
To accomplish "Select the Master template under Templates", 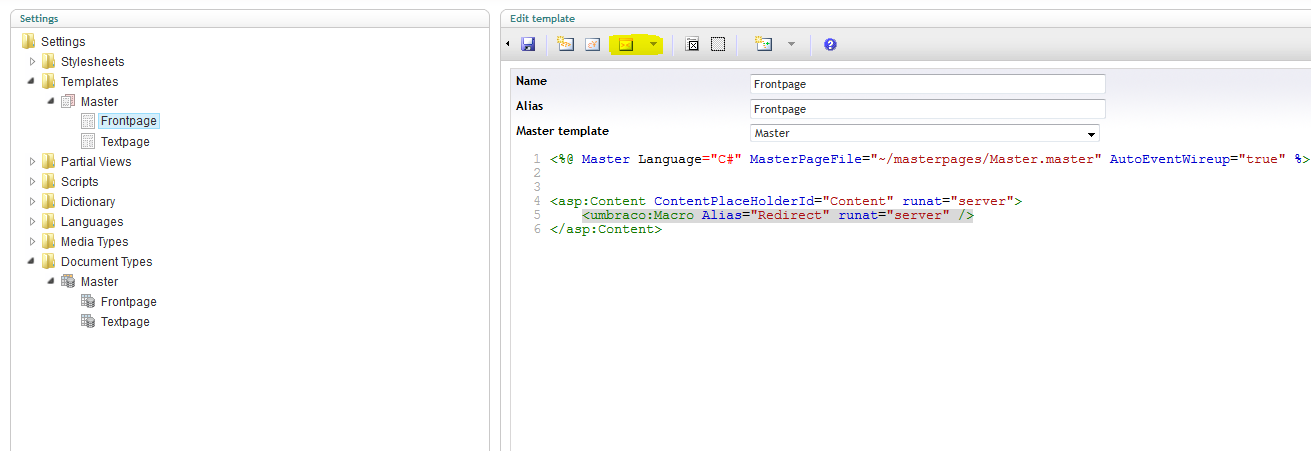I will click(99, 102).
